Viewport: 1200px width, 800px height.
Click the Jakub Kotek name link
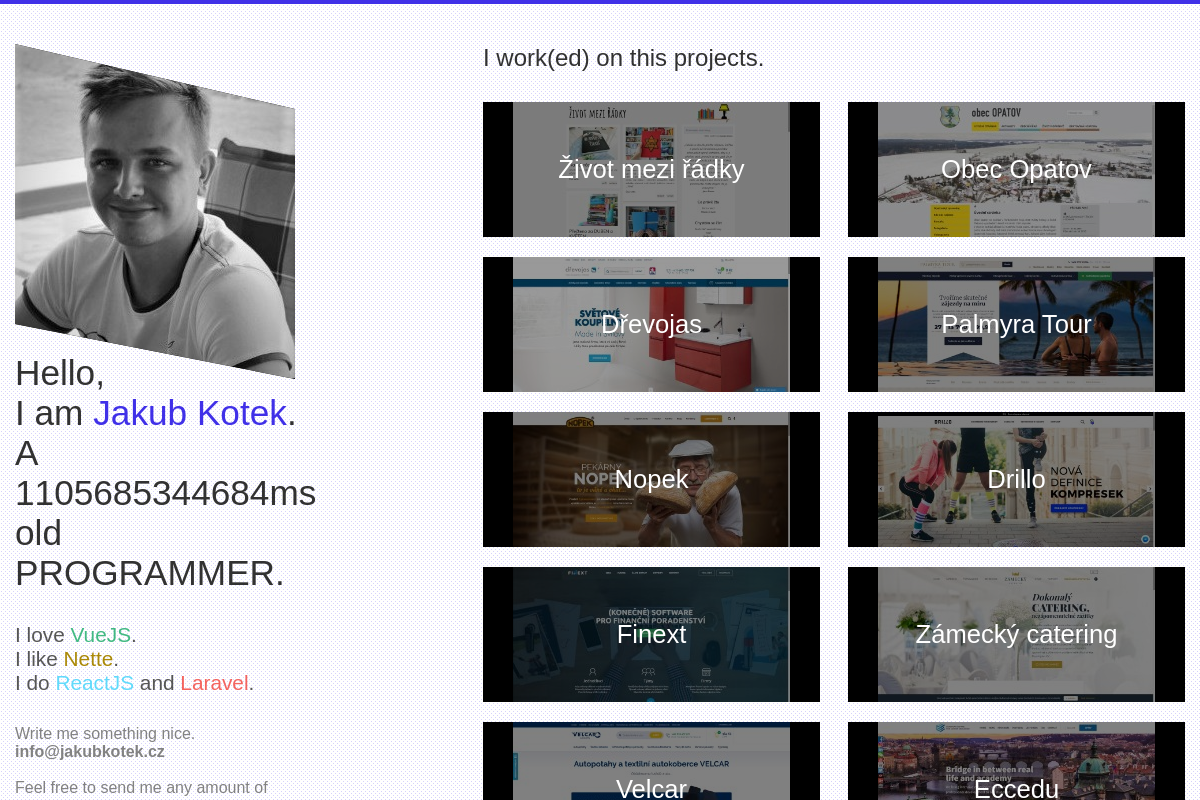click(x=189, y=413)
